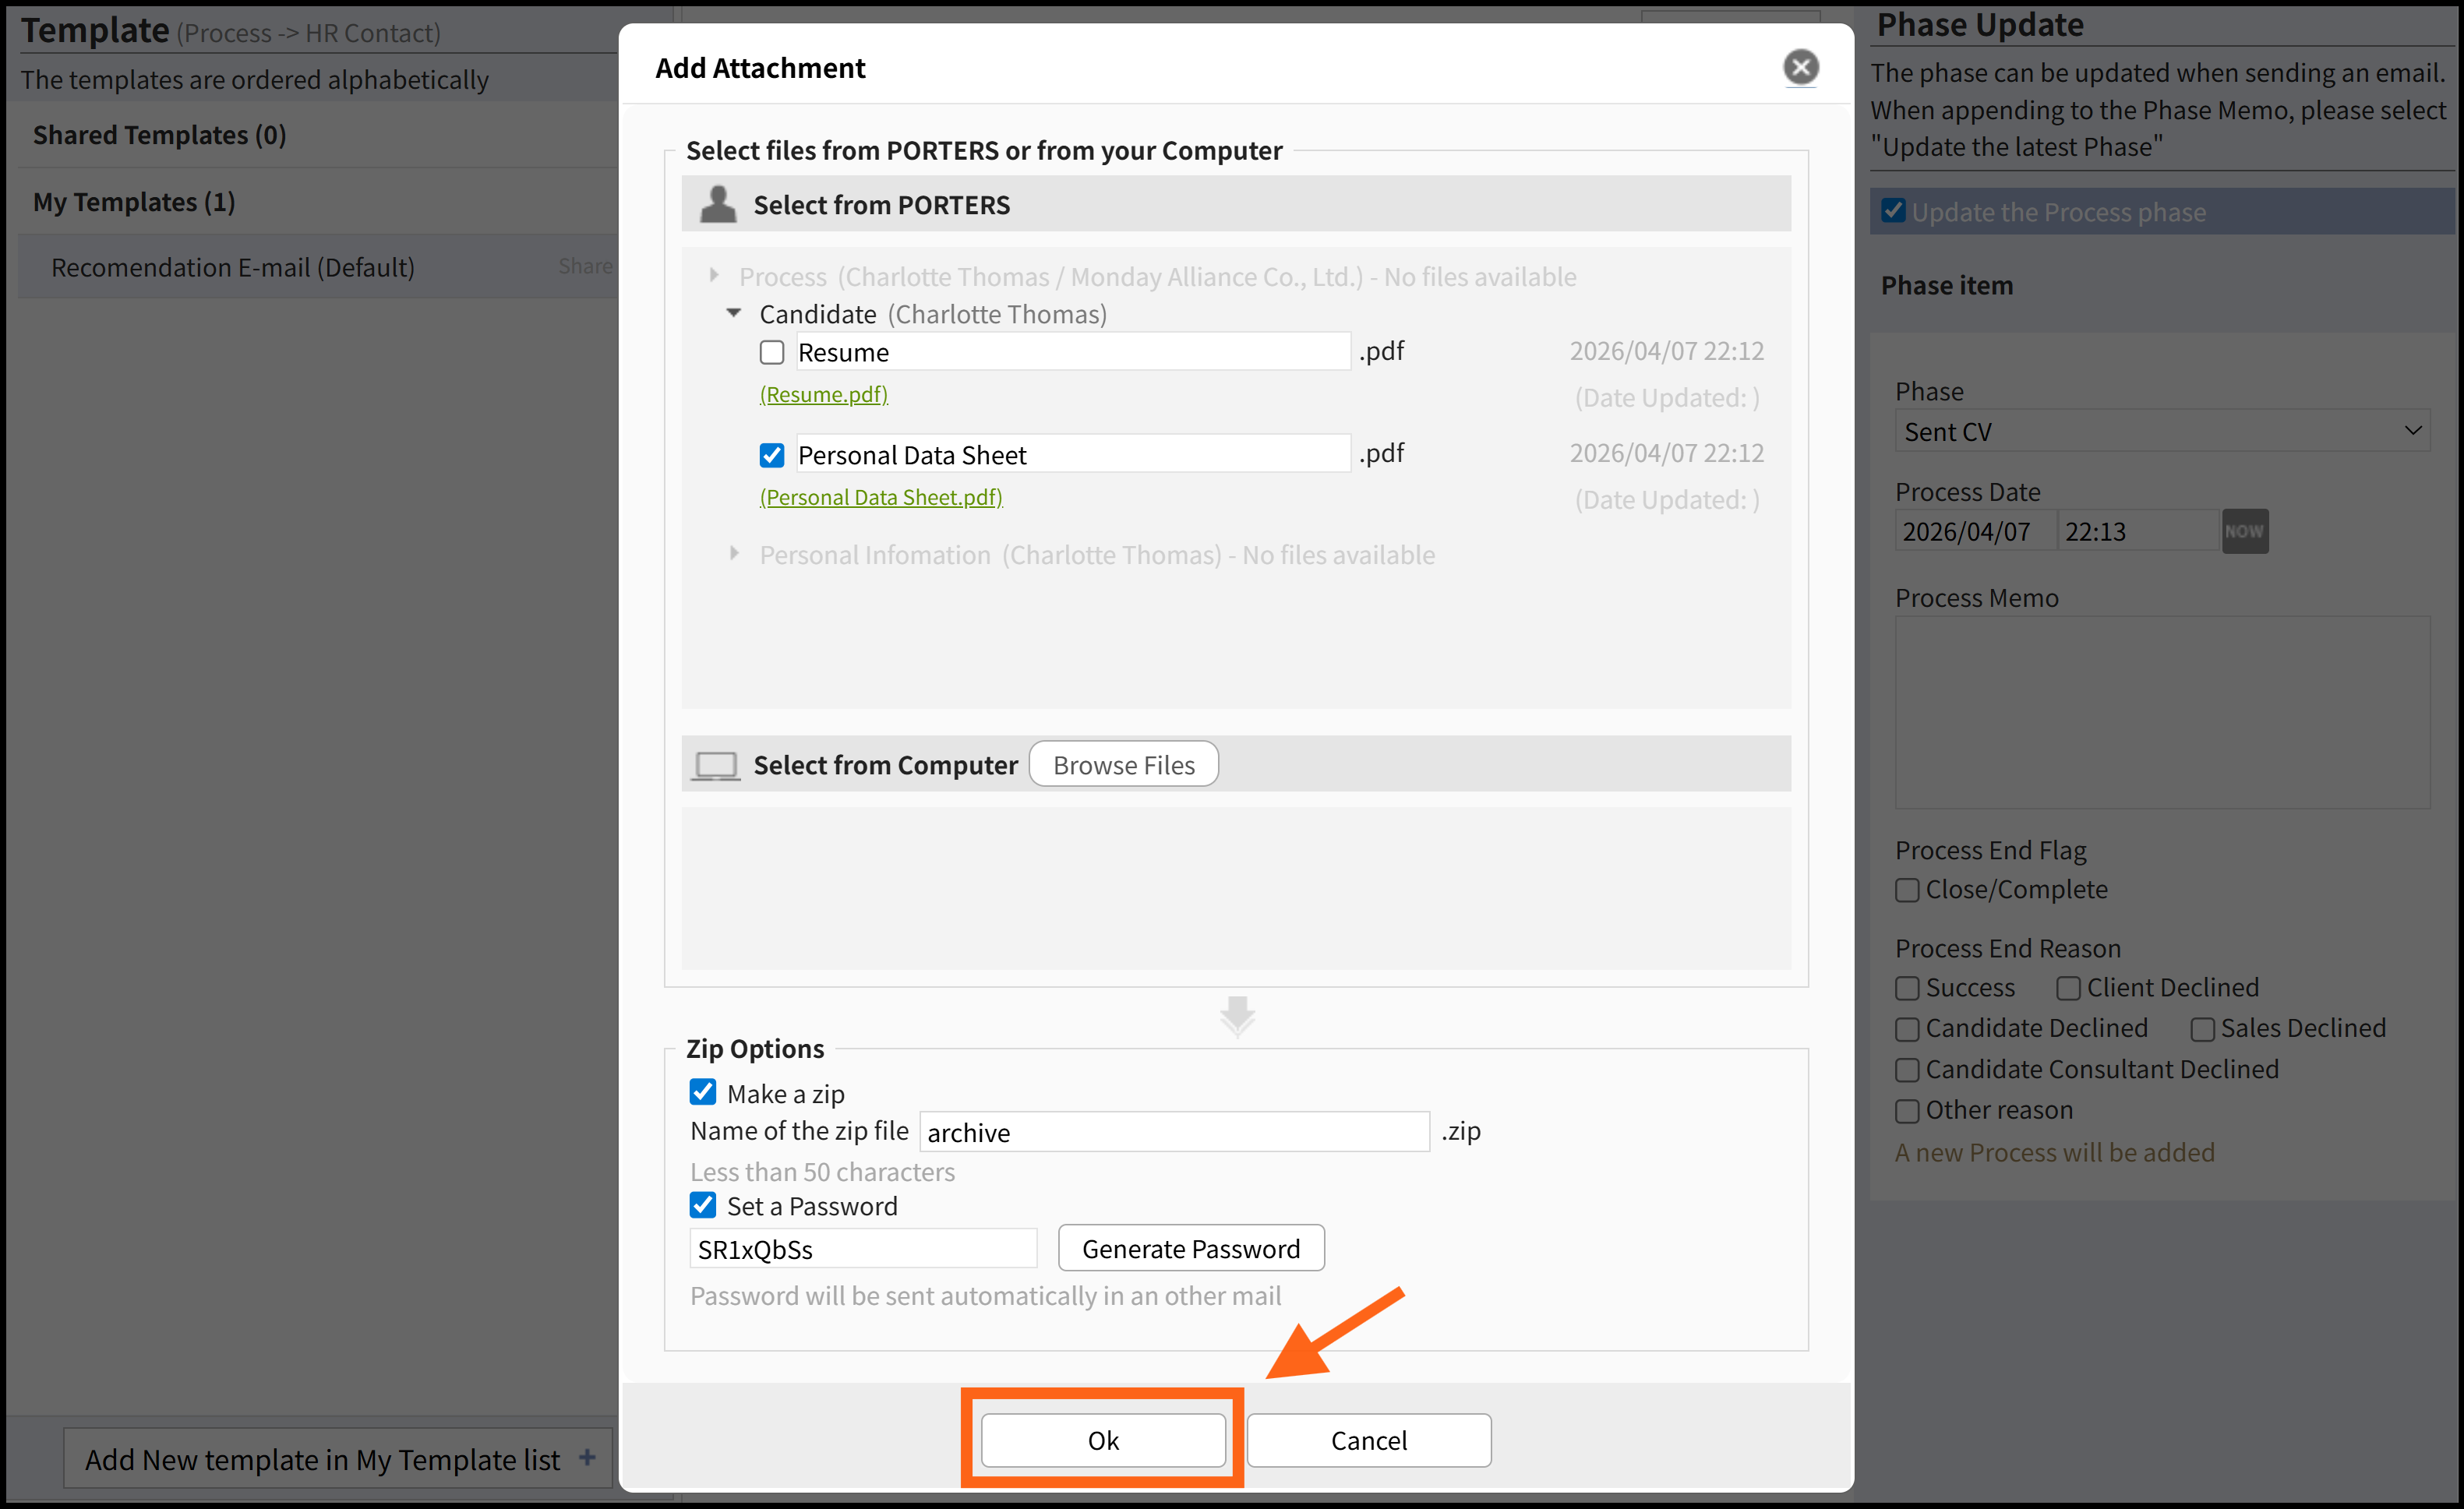Select the Recomendation E-mail (Default) template

pyautogui.click(x=233, y=267)
